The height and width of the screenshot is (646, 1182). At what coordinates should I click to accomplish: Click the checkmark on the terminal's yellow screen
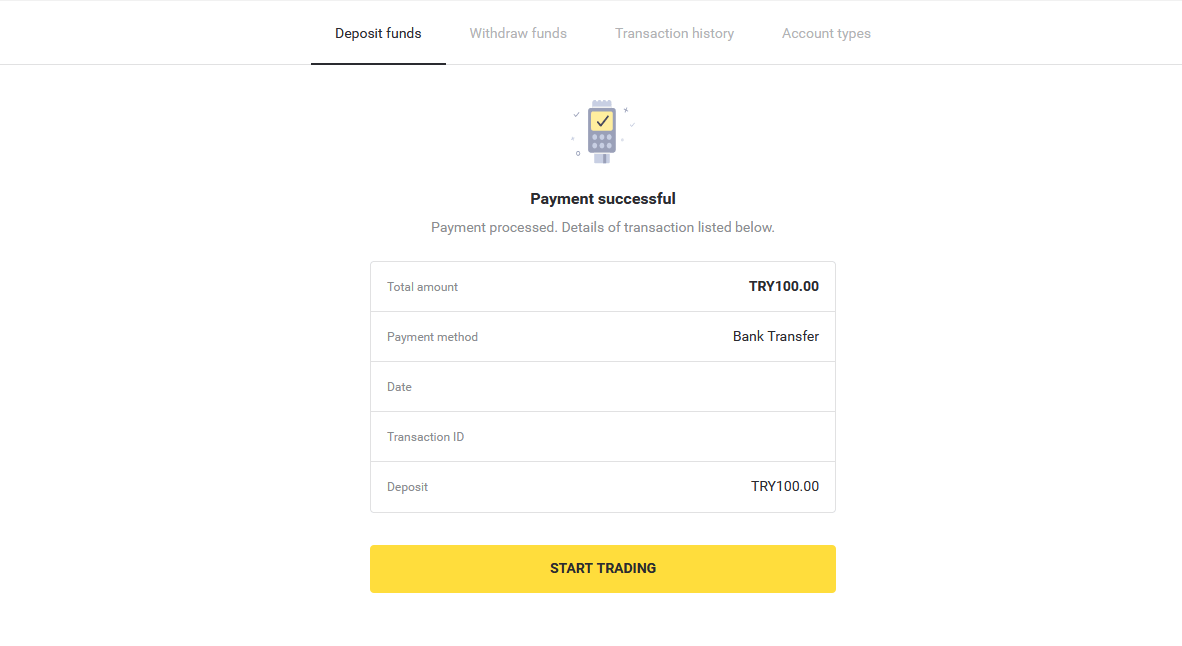coord(602,121)
